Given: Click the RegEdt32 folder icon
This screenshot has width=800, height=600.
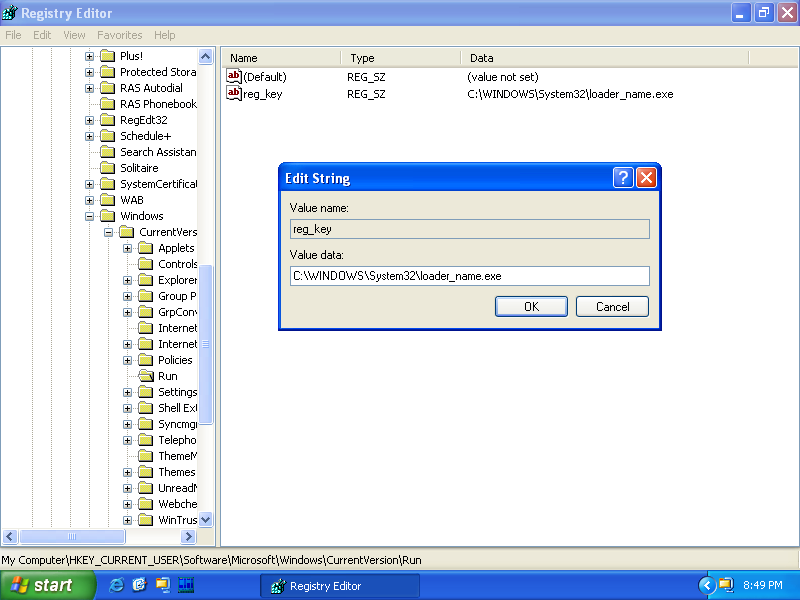Looking at the screenshot, I should pos(108,120).
